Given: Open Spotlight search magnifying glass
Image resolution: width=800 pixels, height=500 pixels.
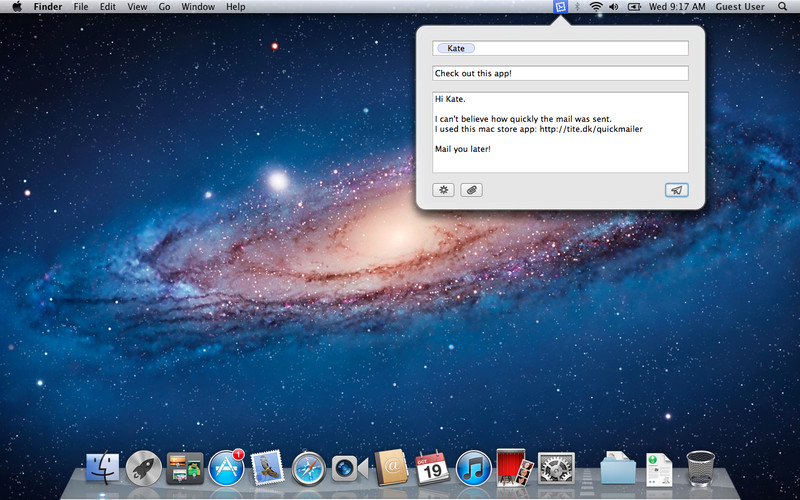Looking at the screenshot, I should [785, 7].
